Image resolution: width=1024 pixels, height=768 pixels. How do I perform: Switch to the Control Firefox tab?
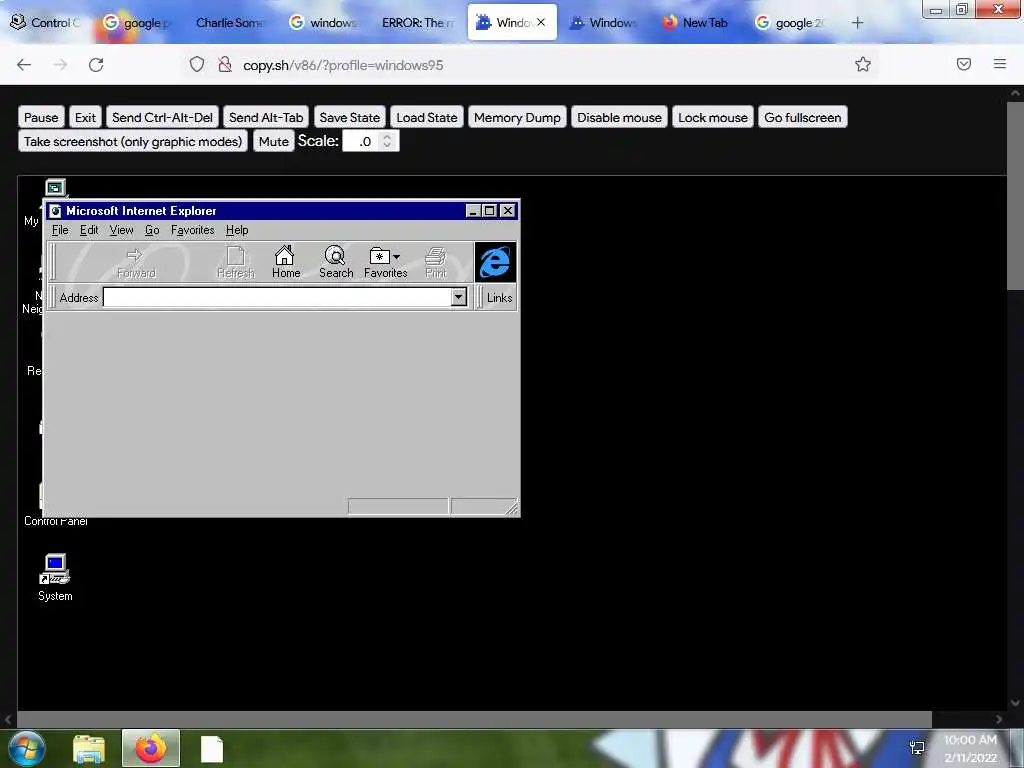coord(45,23)
